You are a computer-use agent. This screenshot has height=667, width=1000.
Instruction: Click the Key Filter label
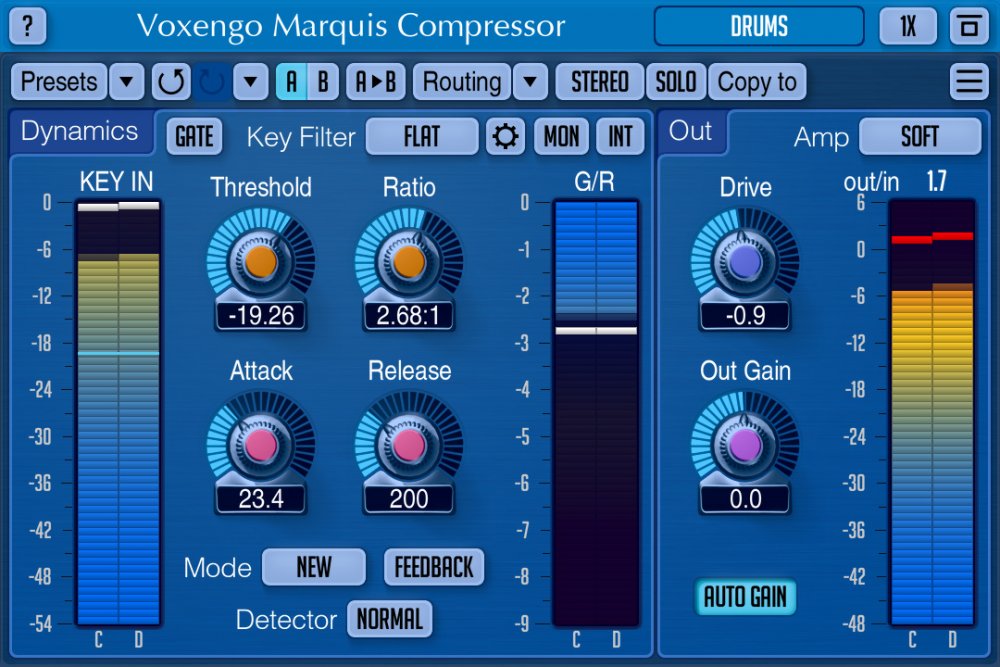[301, 137]
